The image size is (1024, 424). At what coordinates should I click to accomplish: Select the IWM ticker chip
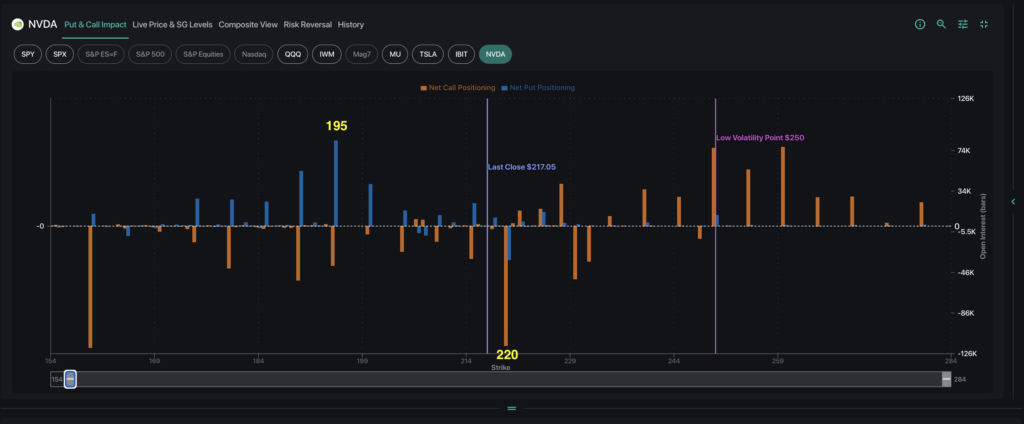point(327,54)
